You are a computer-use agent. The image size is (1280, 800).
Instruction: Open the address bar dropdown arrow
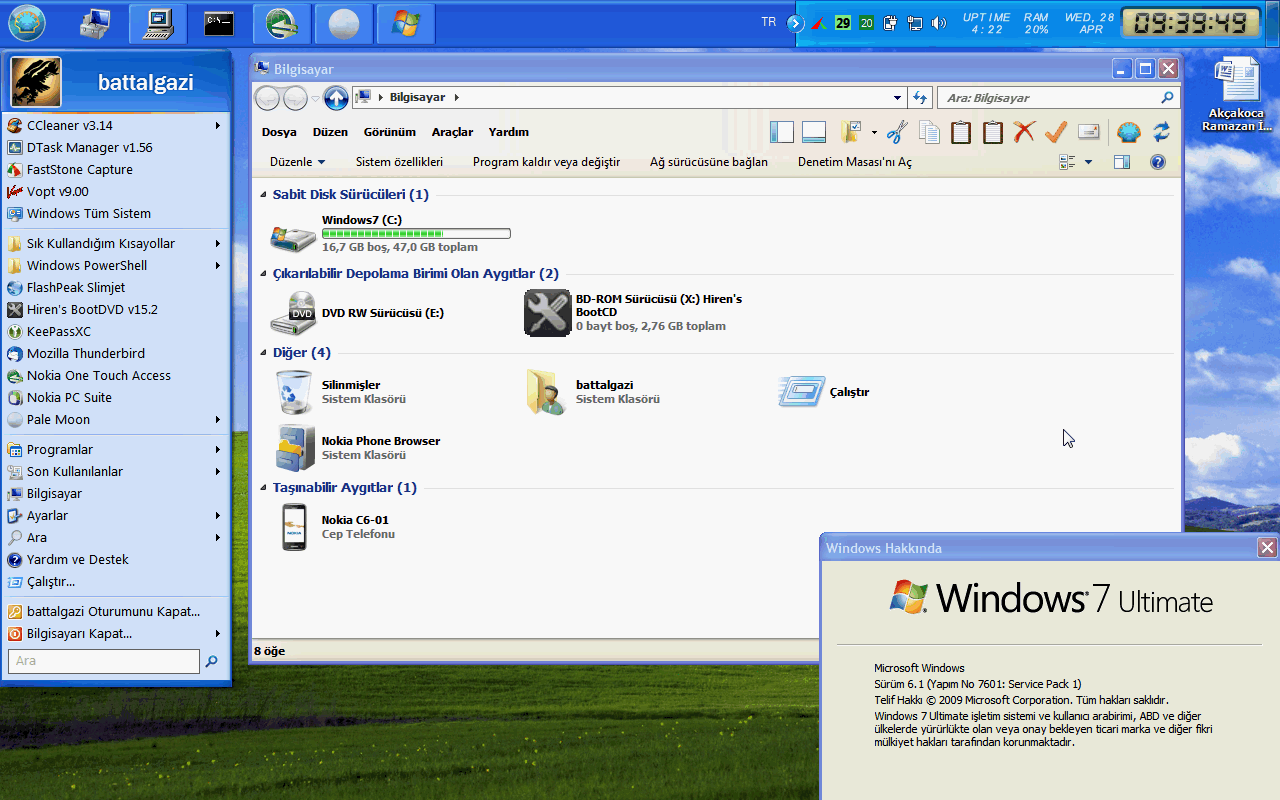[897, 98]
